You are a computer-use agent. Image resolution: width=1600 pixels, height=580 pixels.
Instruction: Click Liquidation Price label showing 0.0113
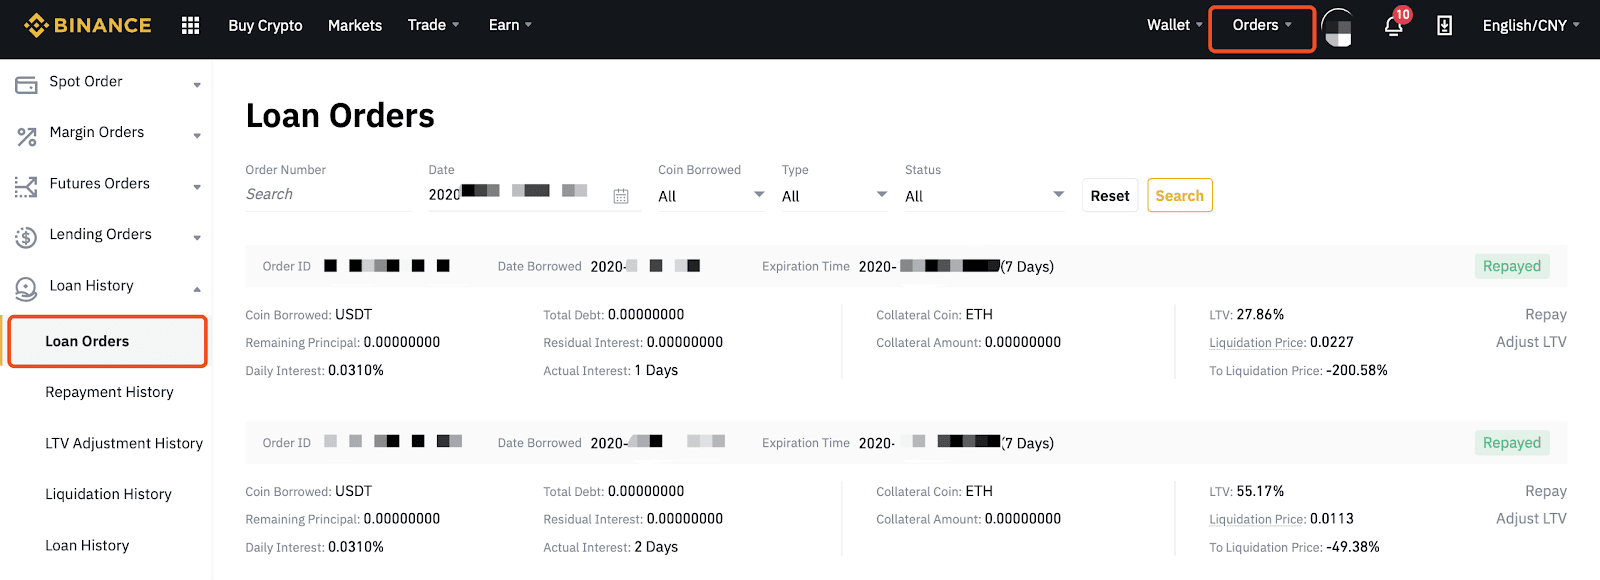pyautogui.click(x=1257, y=519)
